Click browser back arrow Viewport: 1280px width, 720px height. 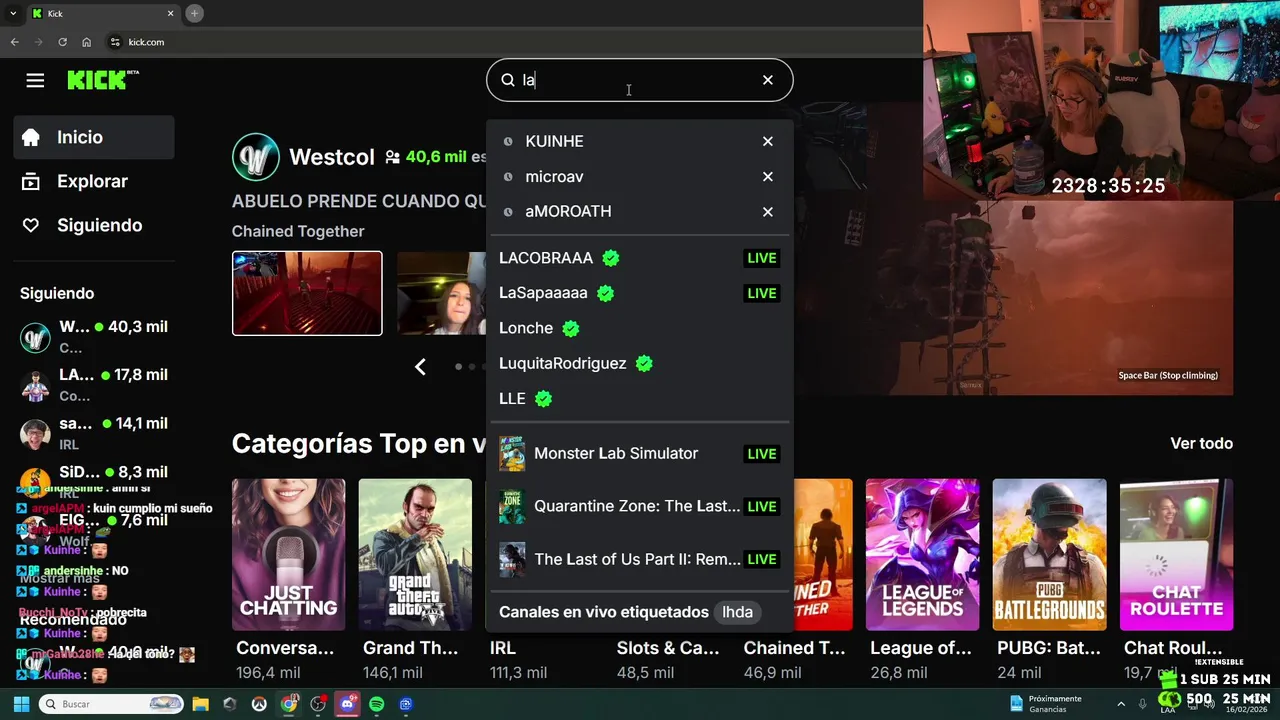point(14,42)
